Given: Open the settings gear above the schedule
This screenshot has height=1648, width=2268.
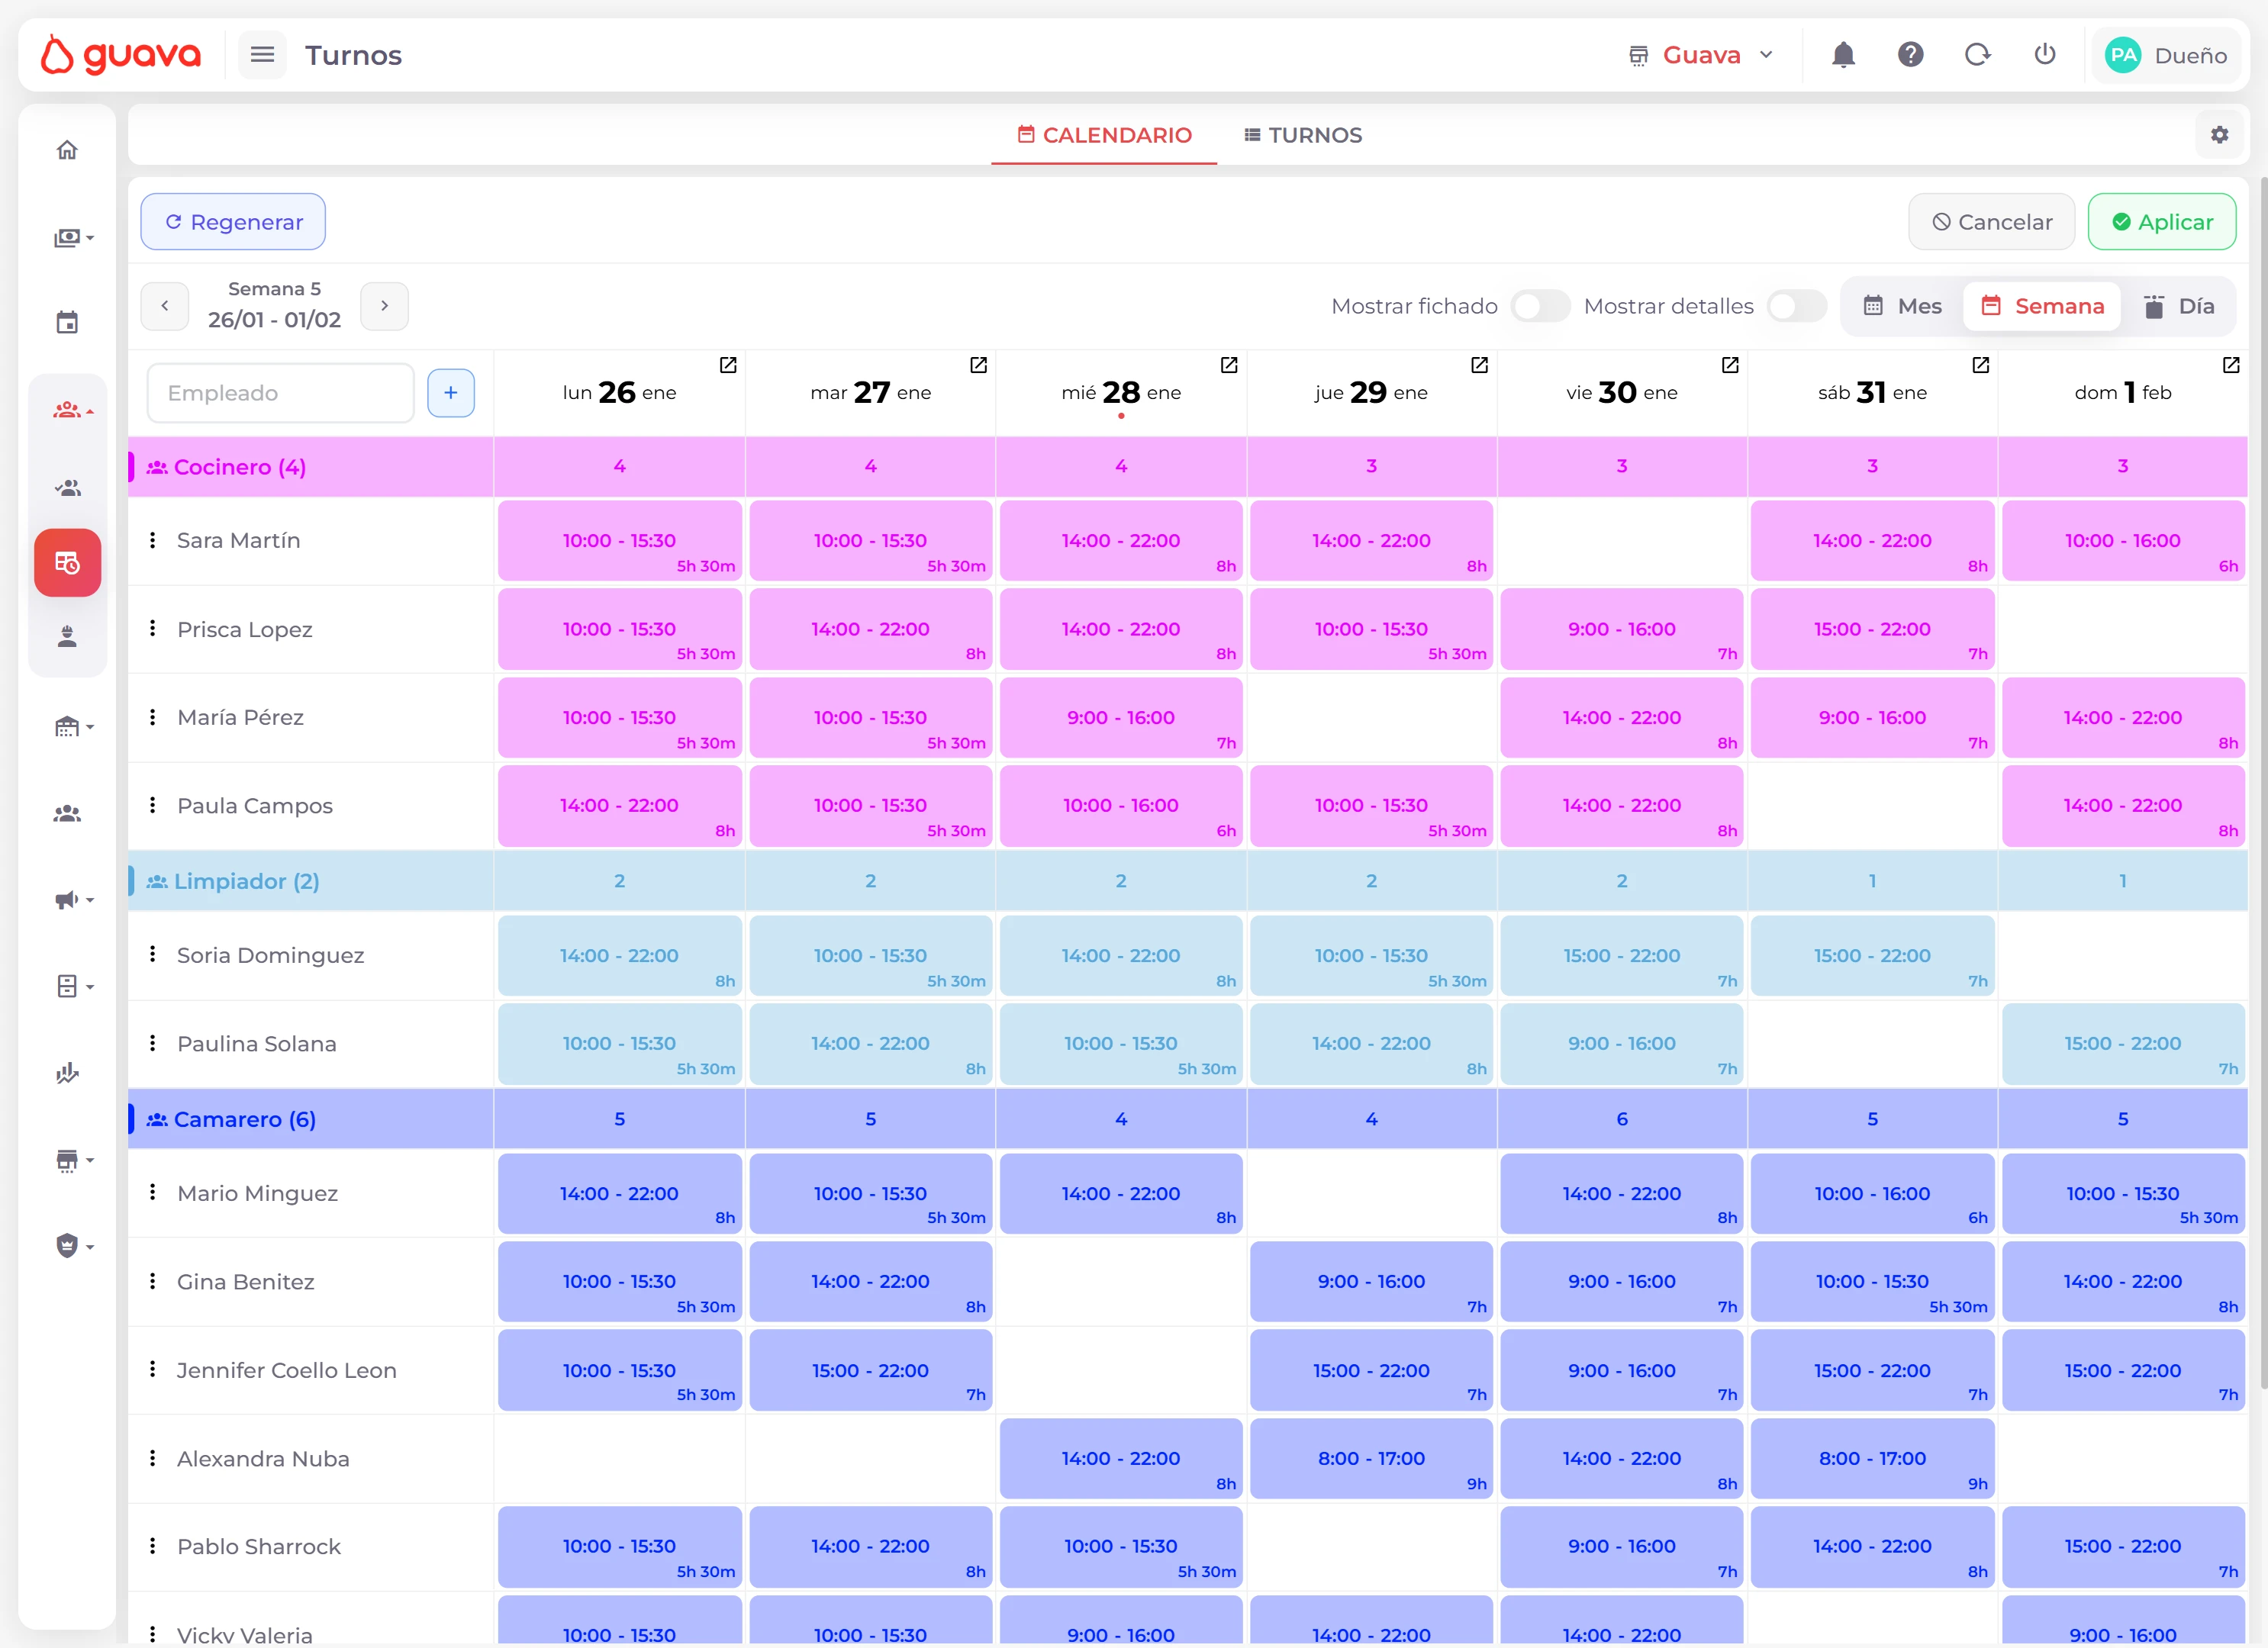Looking at the screenshot, I should [2220, 134].
